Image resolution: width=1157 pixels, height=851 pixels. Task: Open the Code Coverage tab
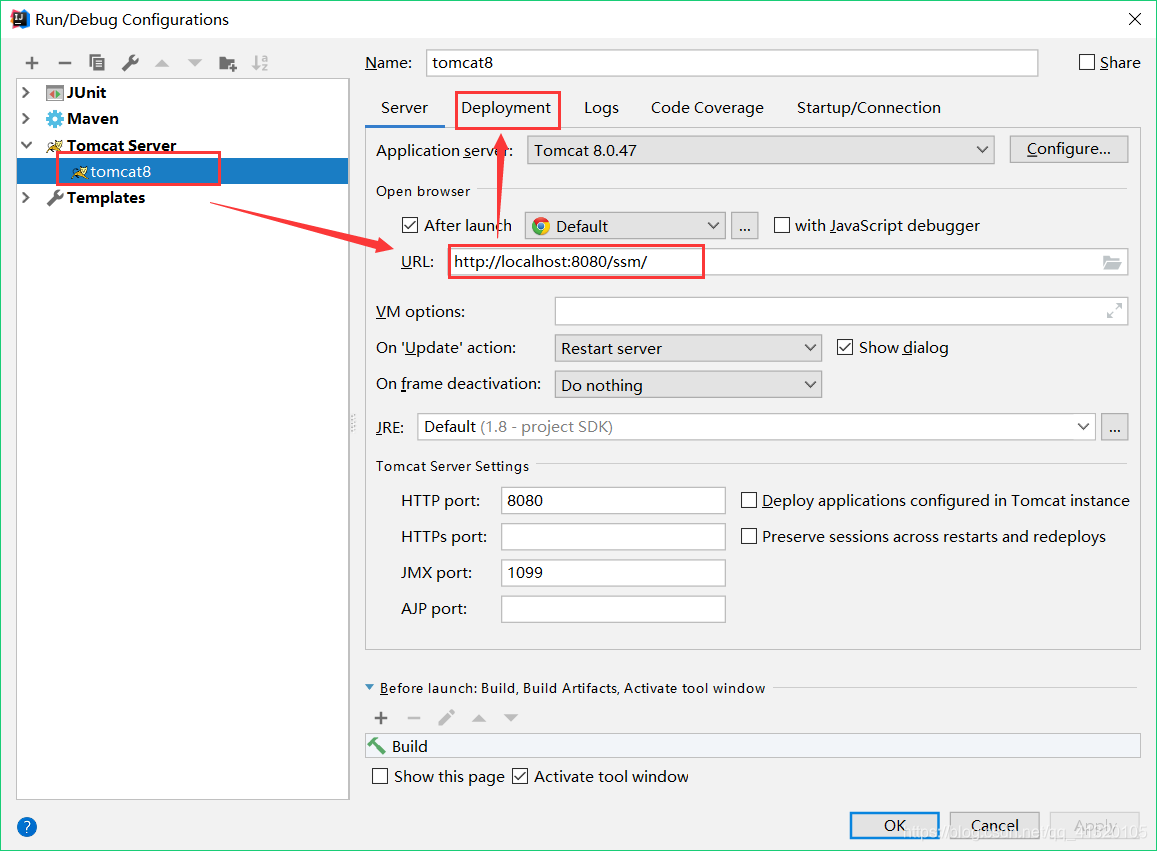707,108
